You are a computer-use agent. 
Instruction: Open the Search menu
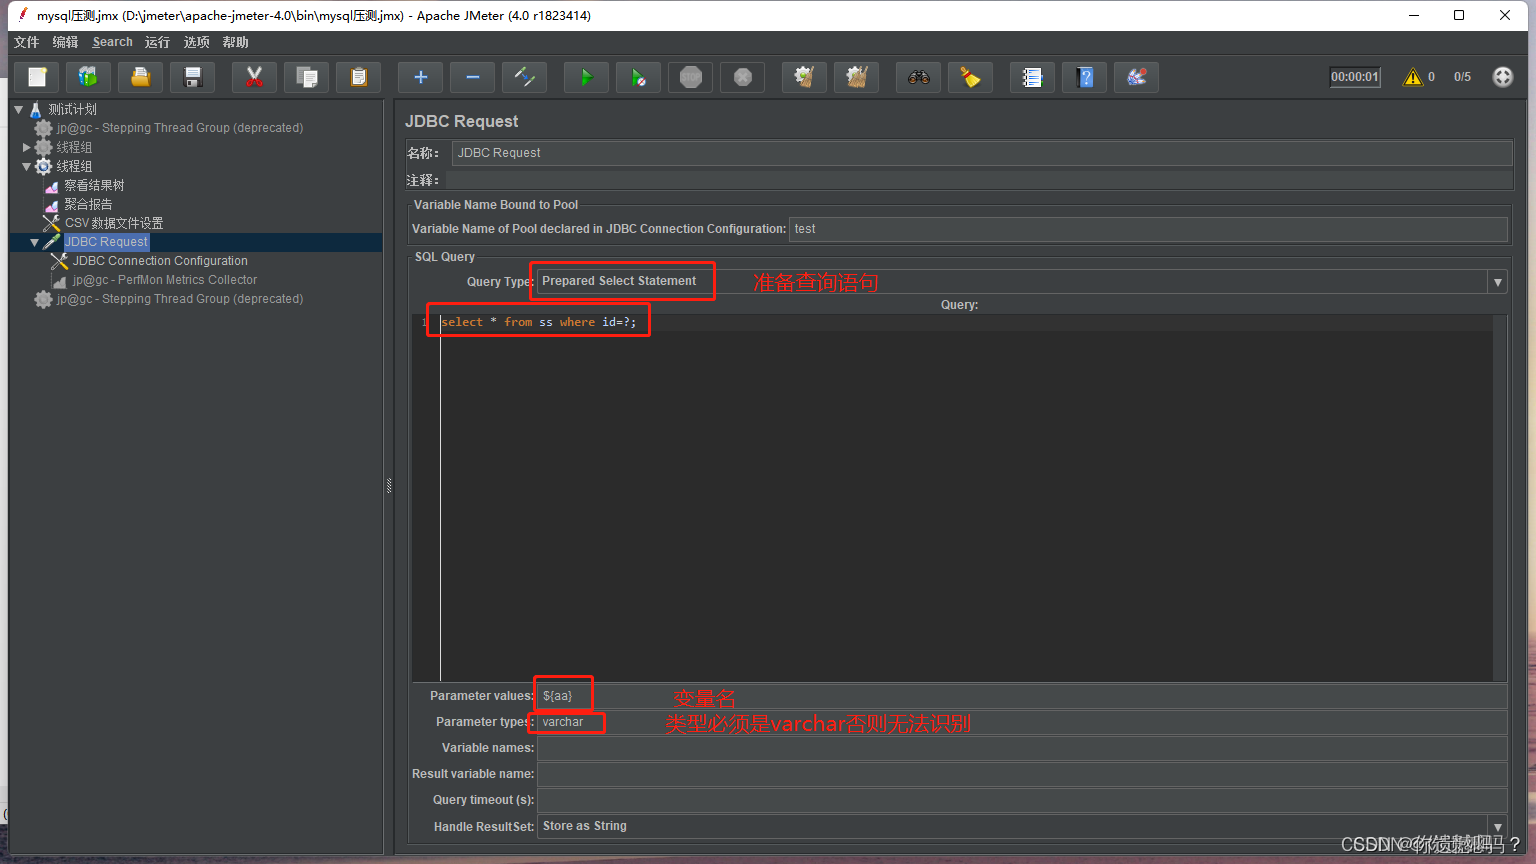click(112, 42)
